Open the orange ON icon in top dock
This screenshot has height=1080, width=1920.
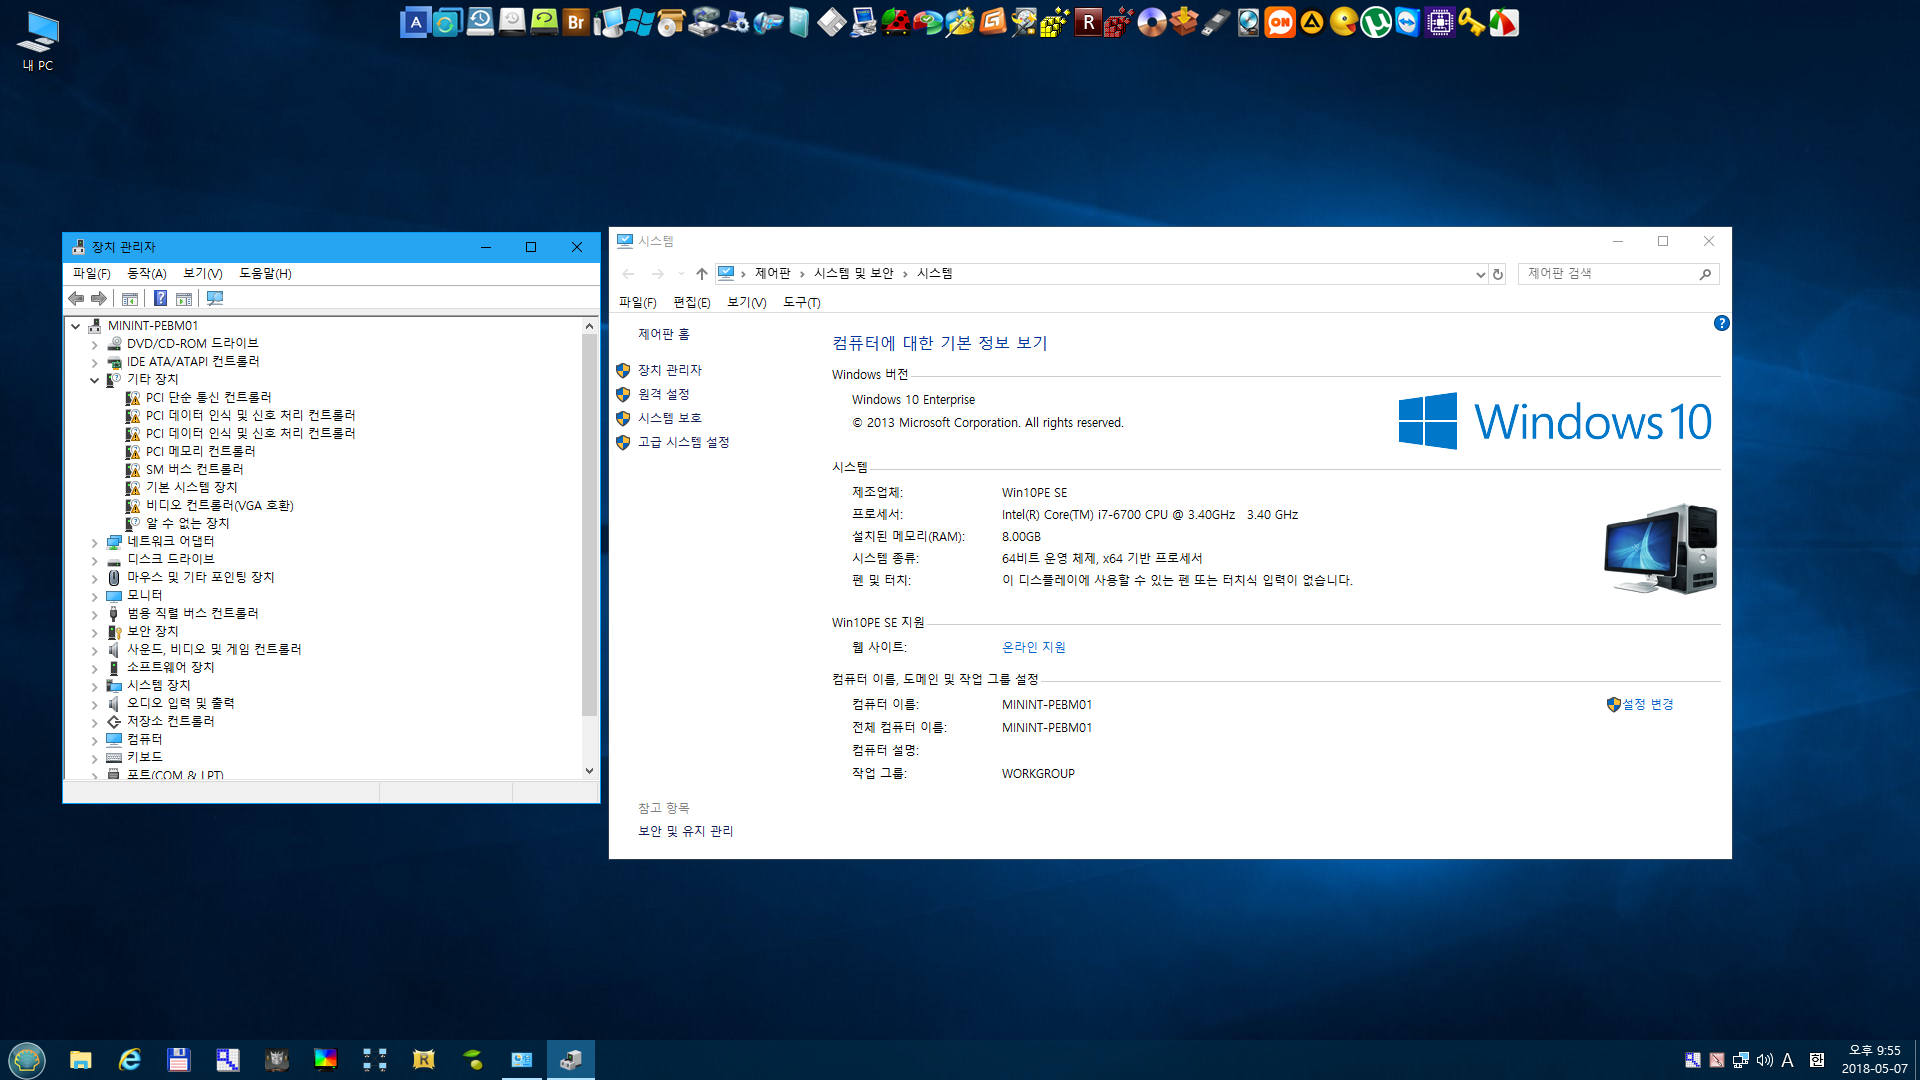point(1279,22)
